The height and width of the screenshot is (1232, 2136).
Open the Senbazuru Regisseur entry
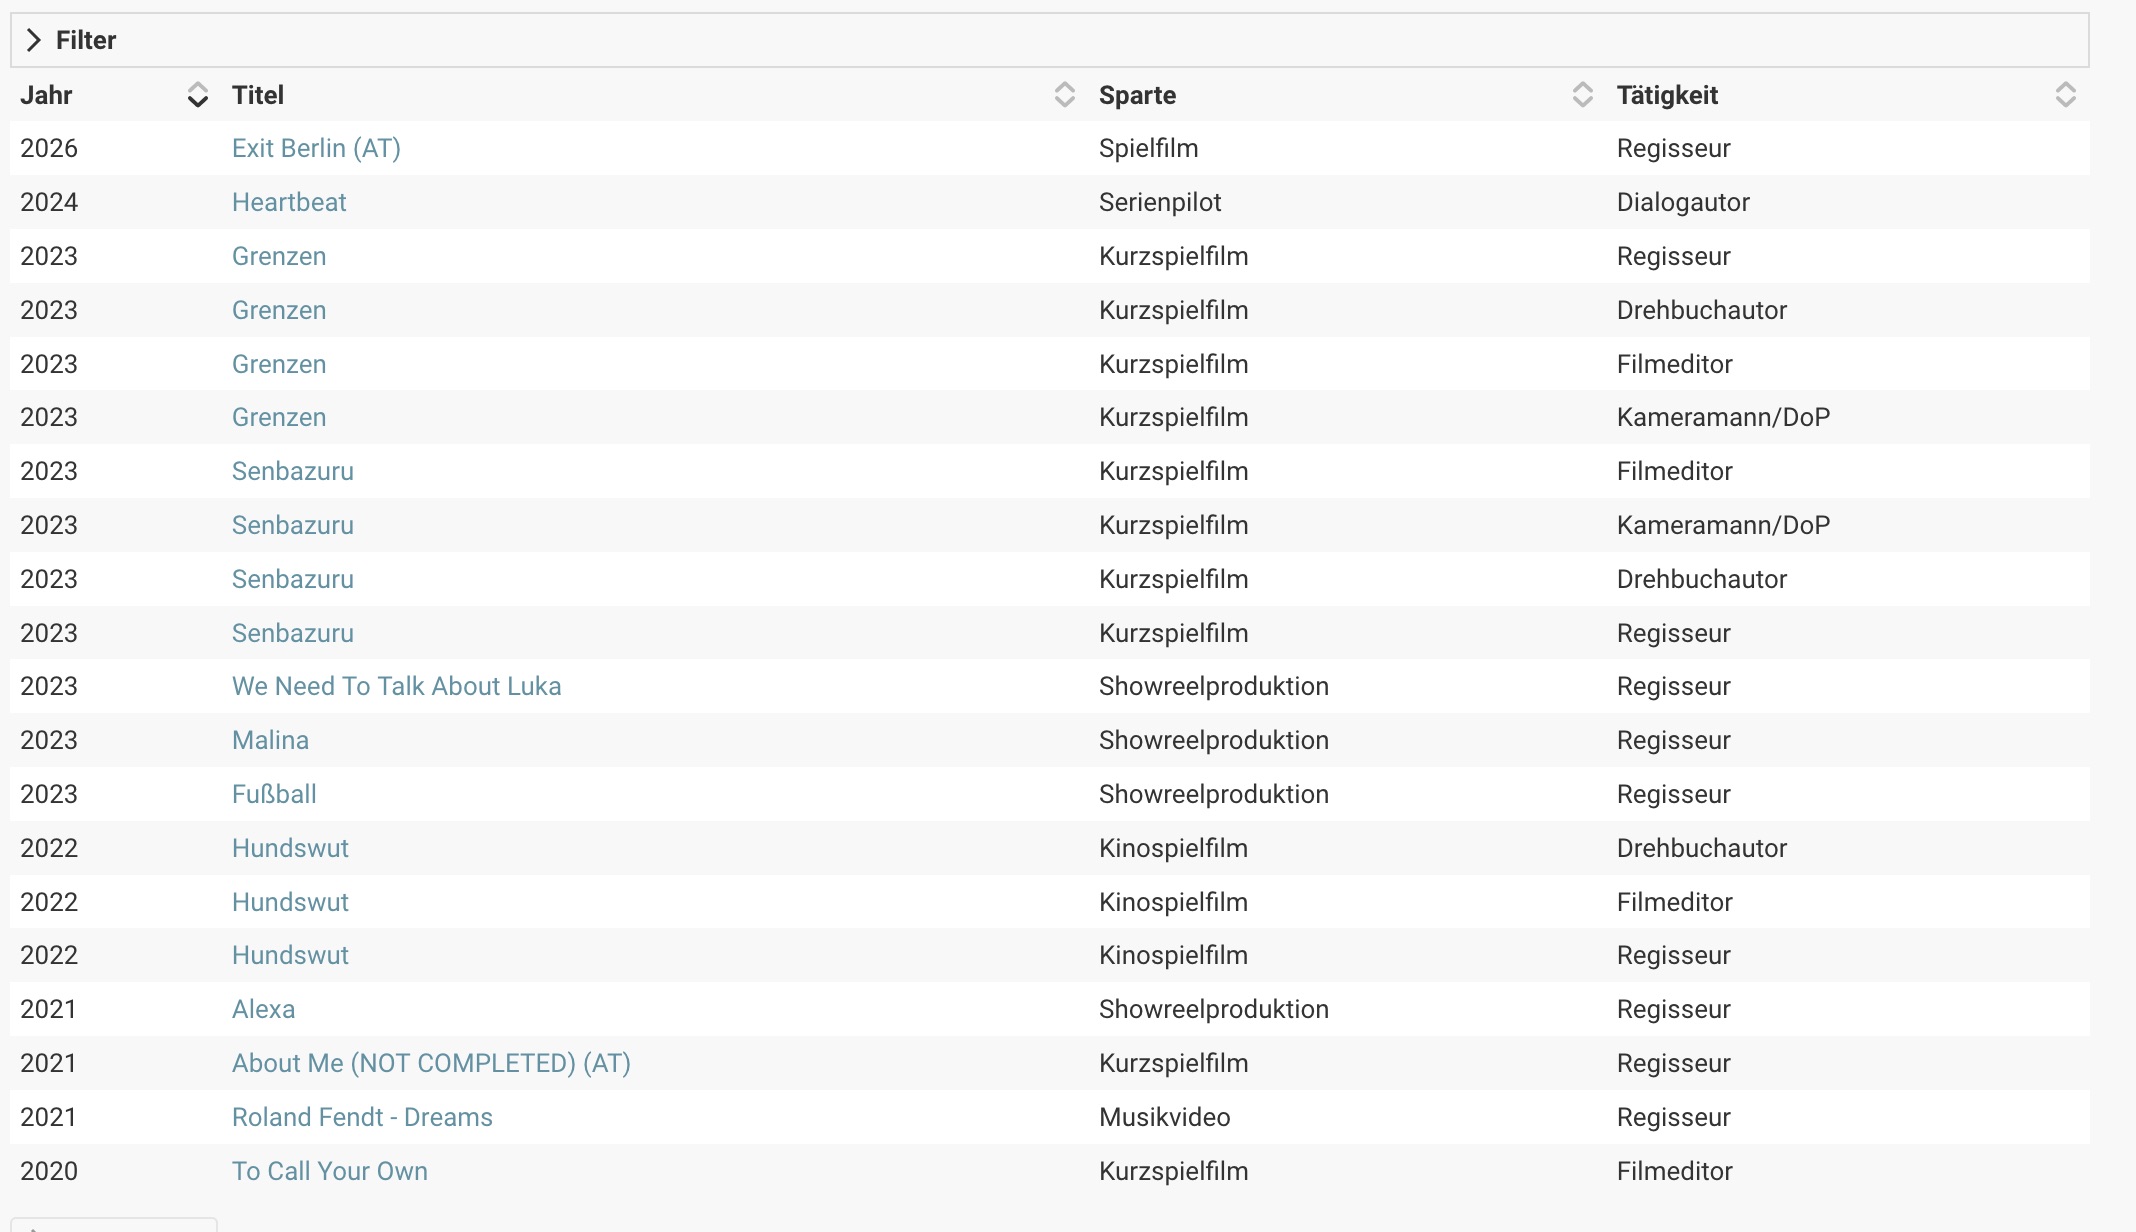(292, 632)
